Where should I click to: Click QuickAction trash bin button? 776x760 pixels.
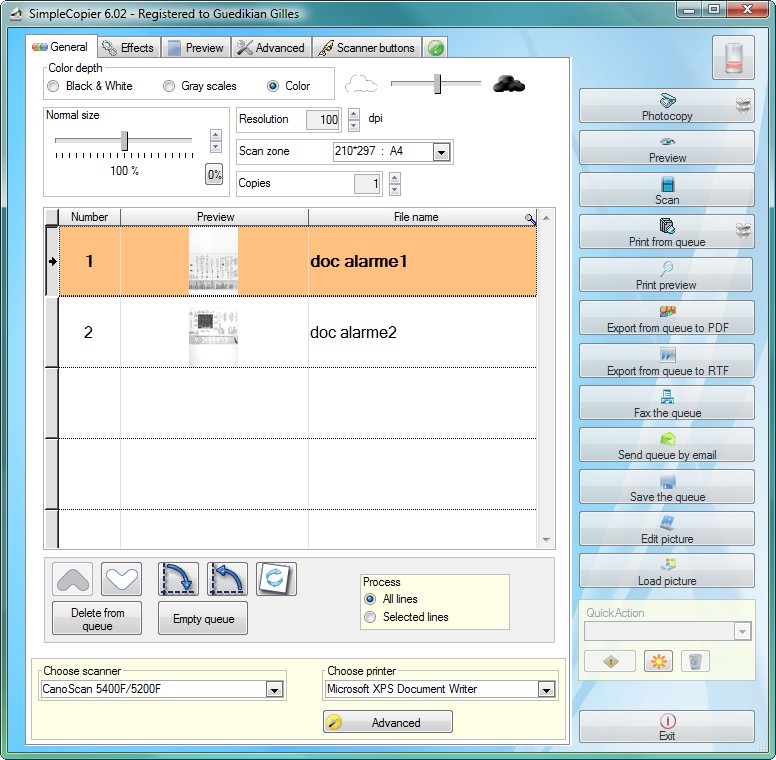[x=695, y=662]
